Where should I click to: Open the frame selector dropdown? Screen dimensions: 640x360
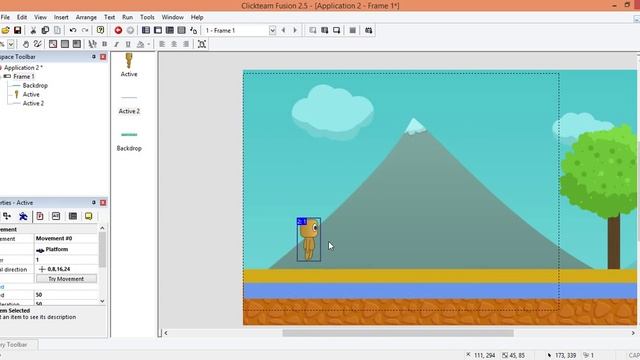pos(272,30)
